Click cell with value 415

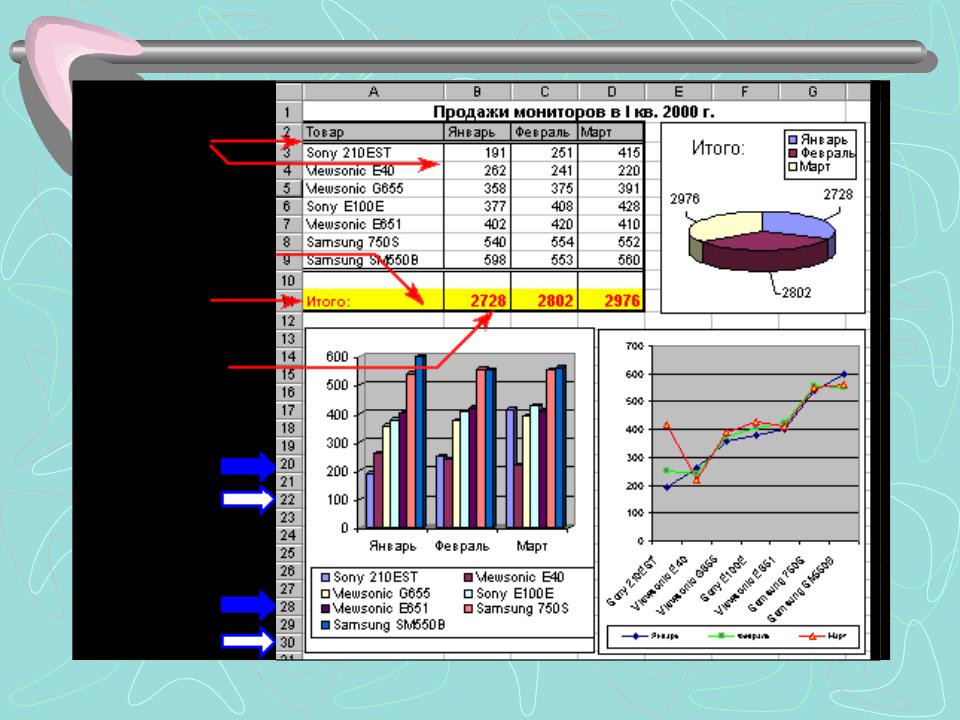coord(611,152)
